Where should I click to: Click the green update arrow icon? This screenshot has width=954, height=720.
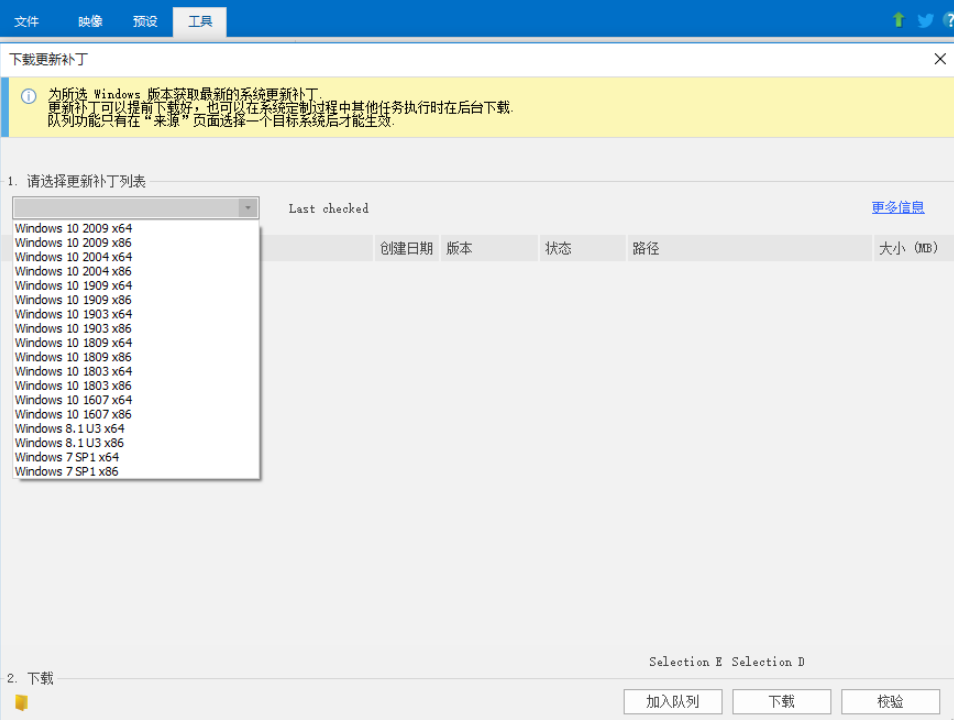898,20
